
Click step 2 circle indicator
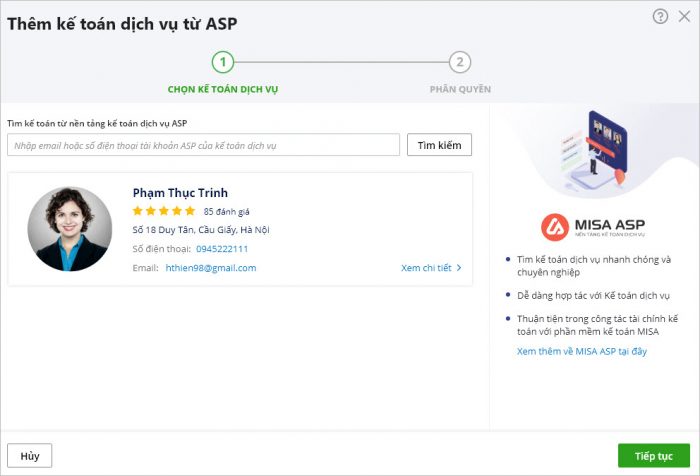pyautogui.click(x=460, y=62)
